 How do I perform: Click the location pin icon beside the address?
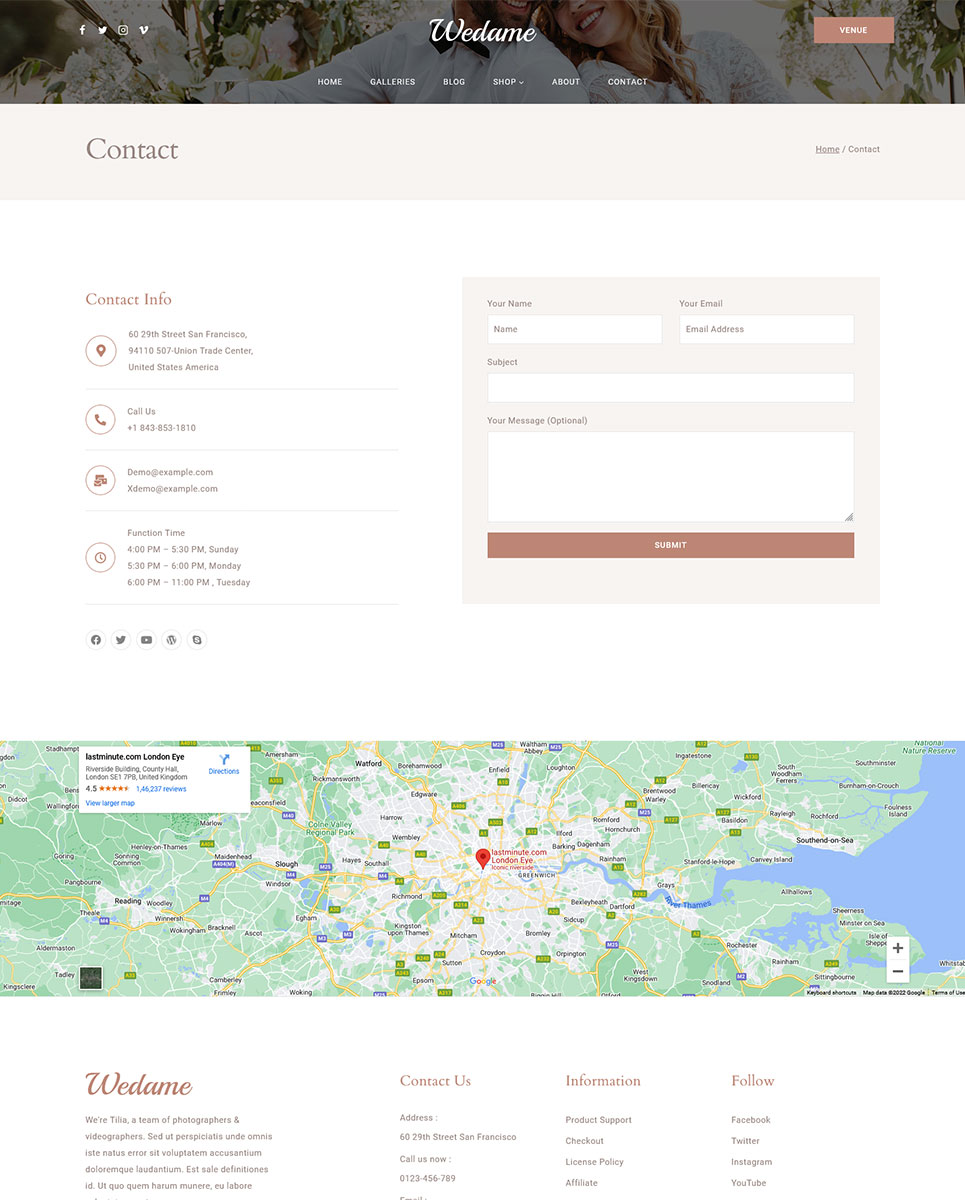[x=100, y=350]
